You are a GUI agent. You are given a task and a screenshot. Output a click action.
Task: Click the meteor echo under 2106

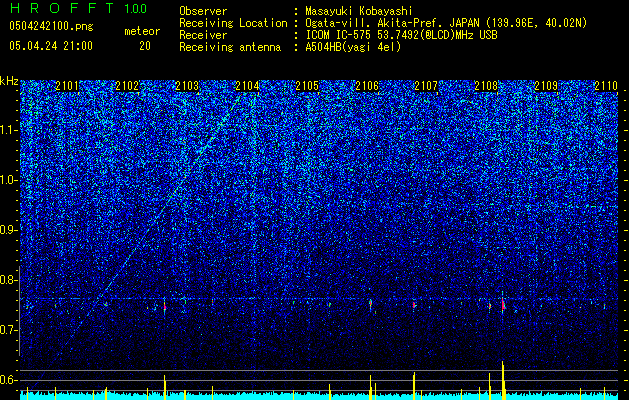[370, 303]
